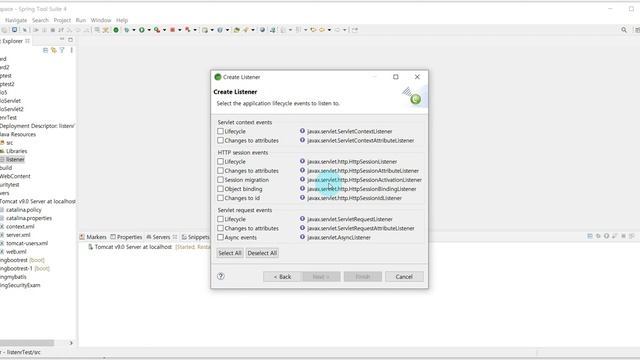The height and width of the screenshot is (360, 640).
Task: Click the External Tools run icon
Action: [x=157, y=30]
